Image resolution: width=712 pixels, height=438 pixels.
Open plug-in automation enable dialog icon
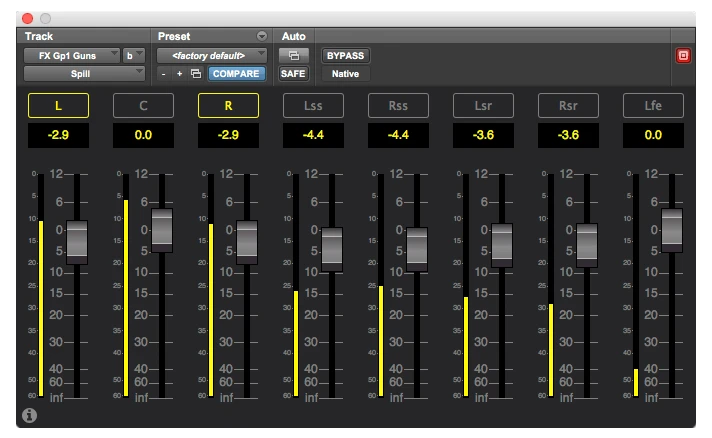[x=294, y=55]
